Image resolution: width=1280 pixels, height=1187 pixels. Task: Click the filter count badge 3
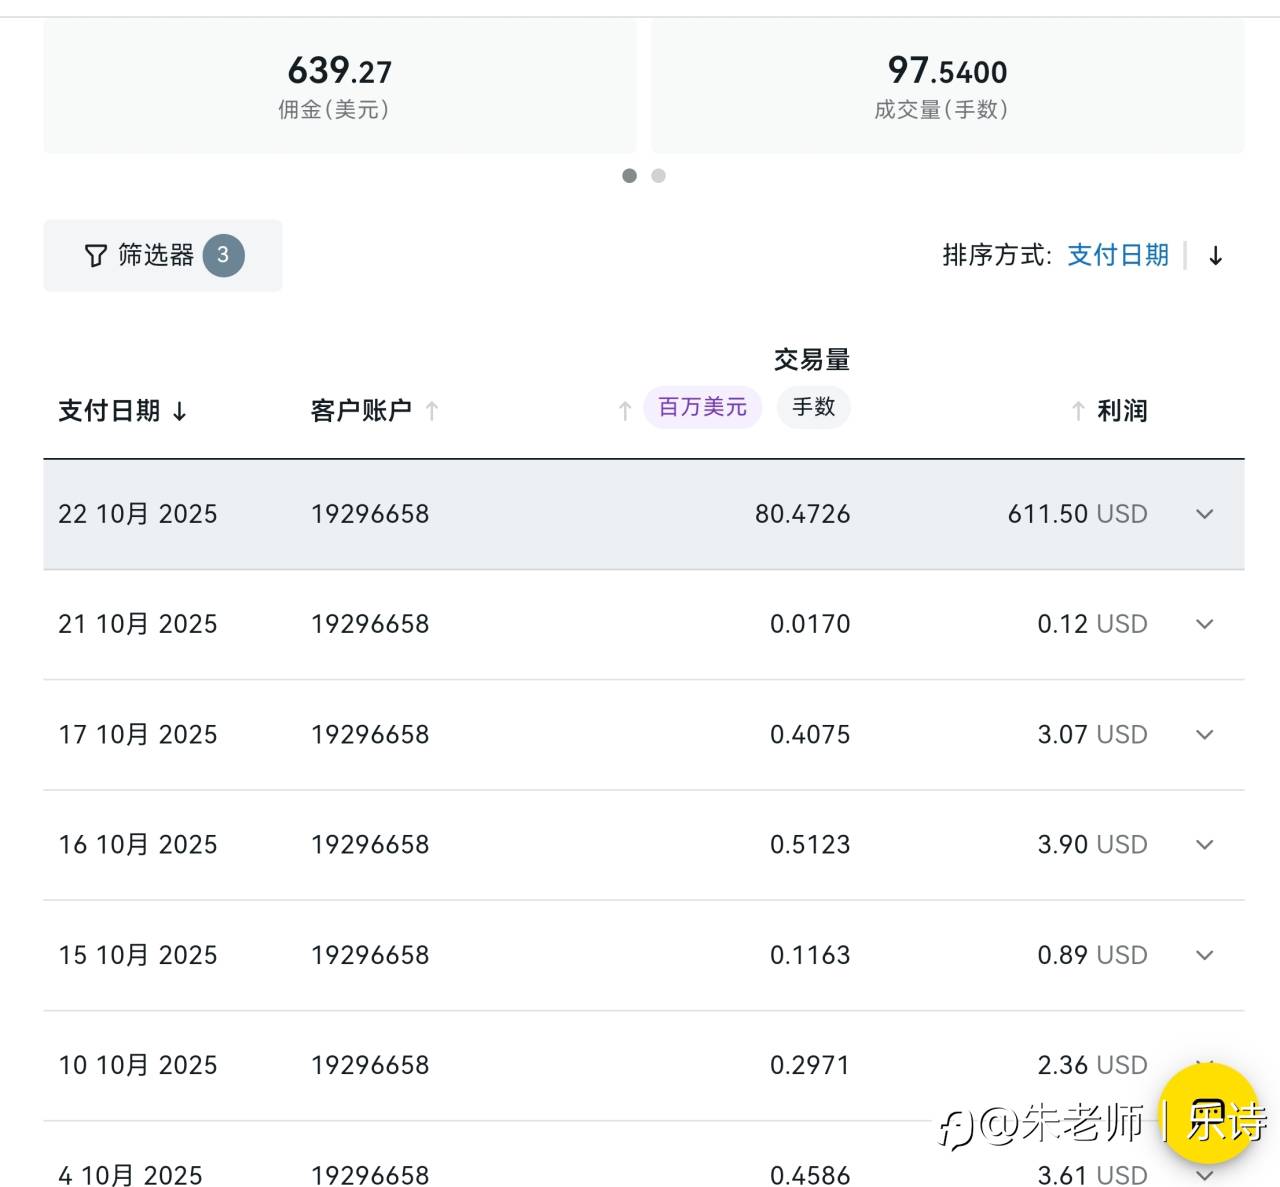click(x=223, y=255)
